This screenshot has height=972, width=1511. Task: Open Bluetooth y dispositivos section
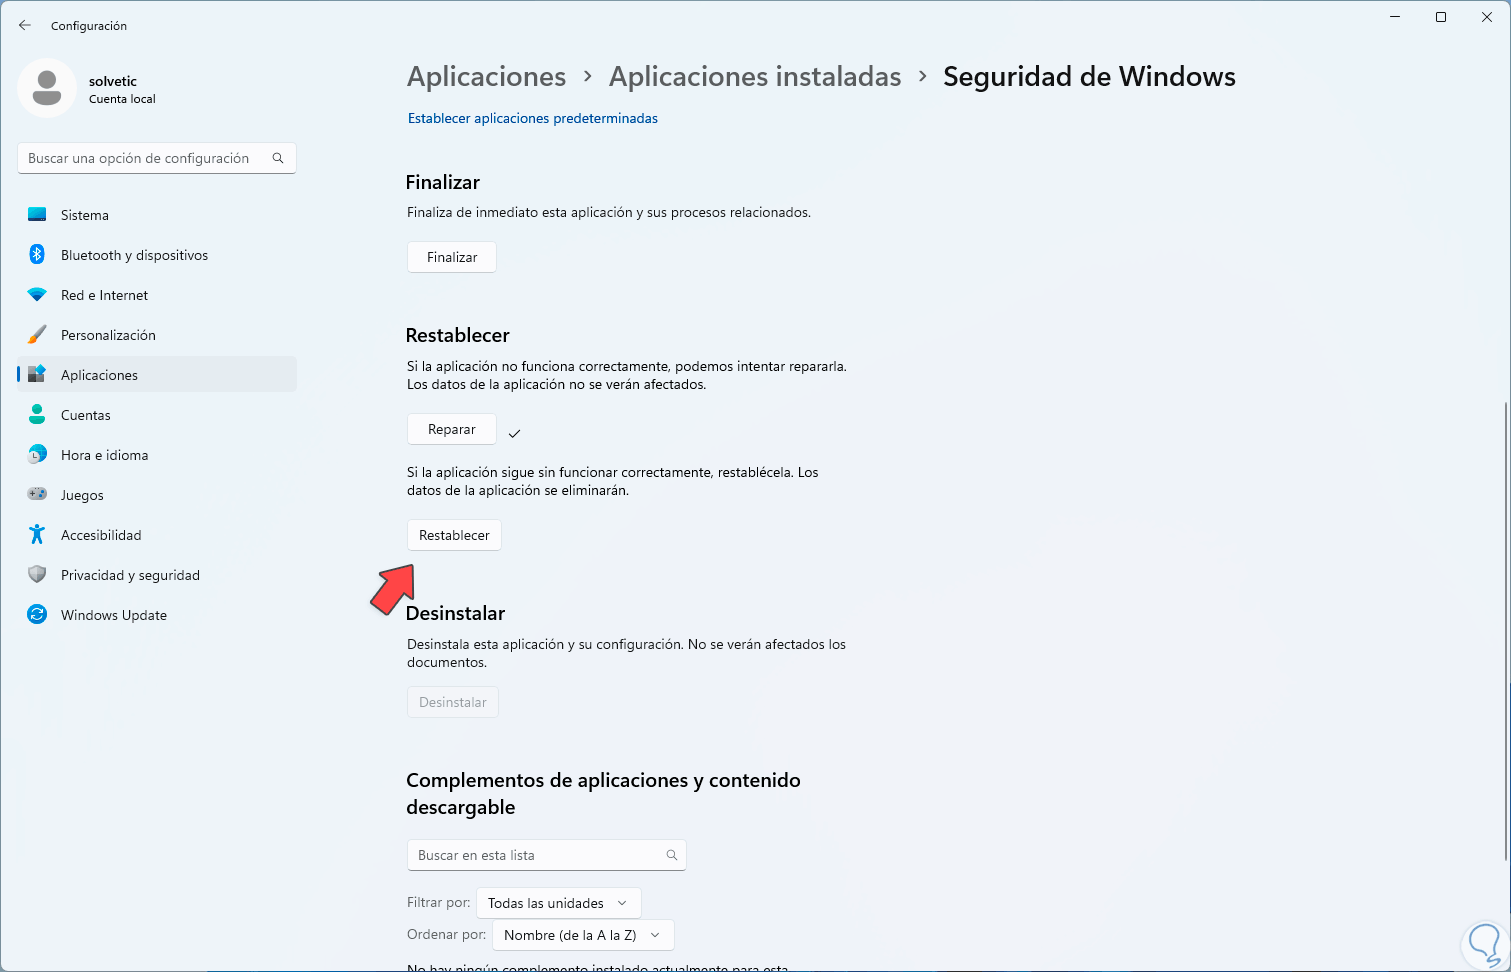tap(157, 255)
